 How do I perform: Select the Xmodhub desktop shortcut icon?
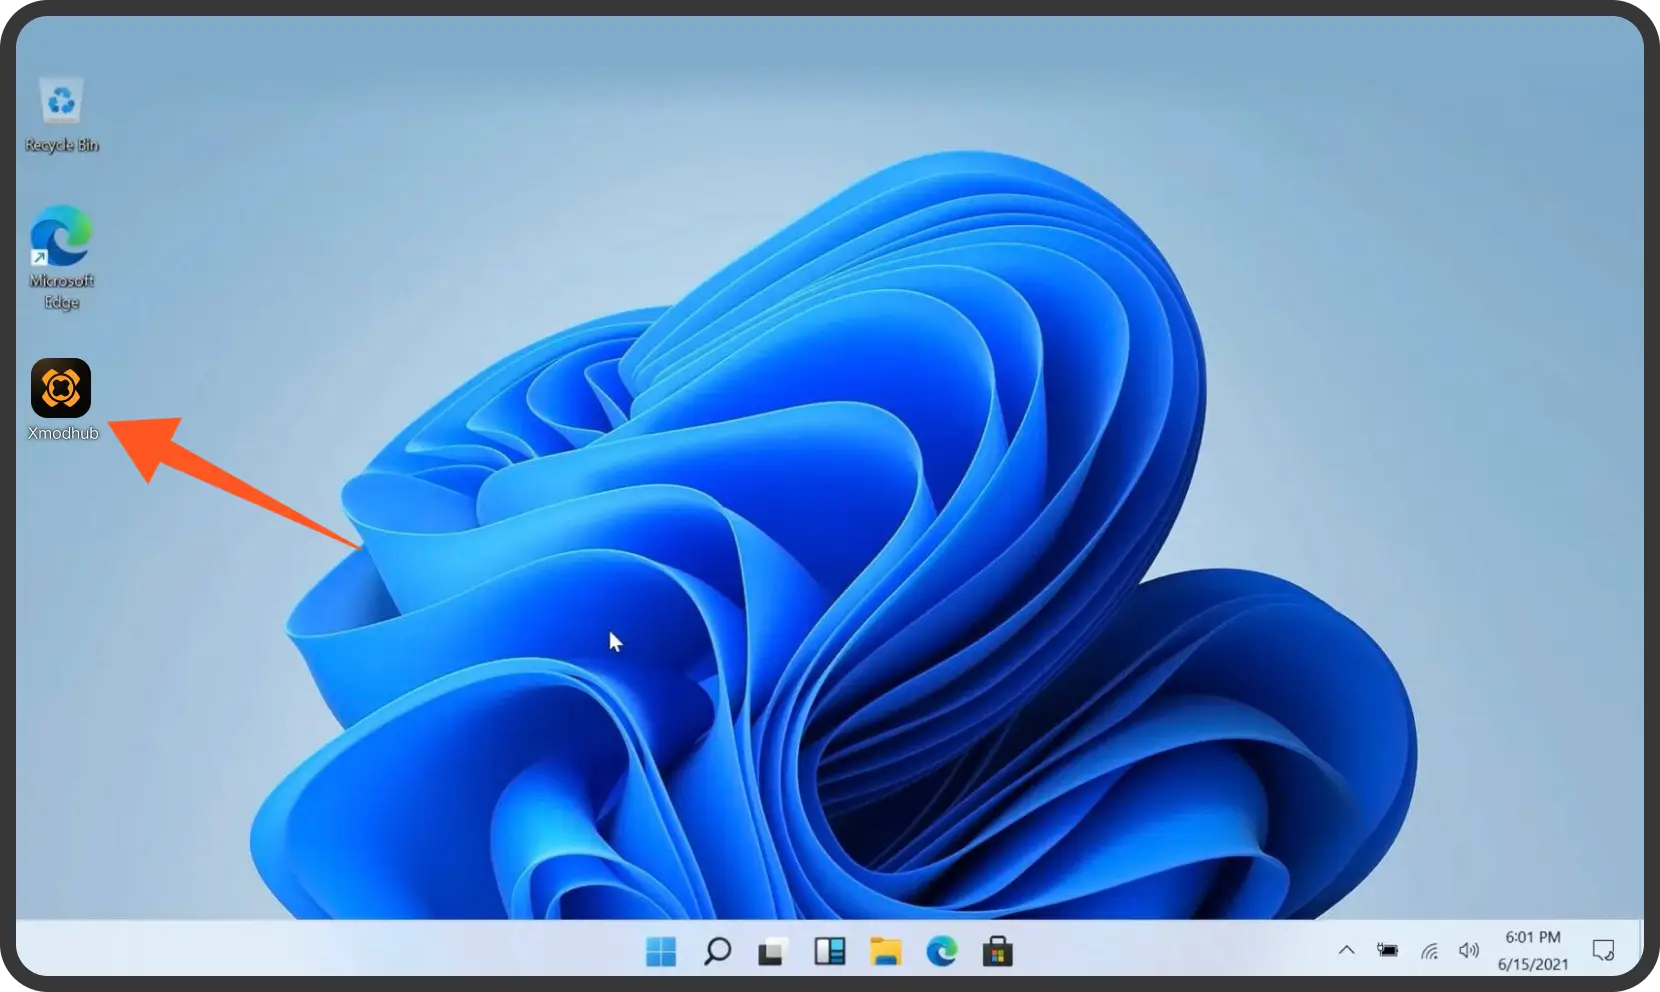click(61, 388)
